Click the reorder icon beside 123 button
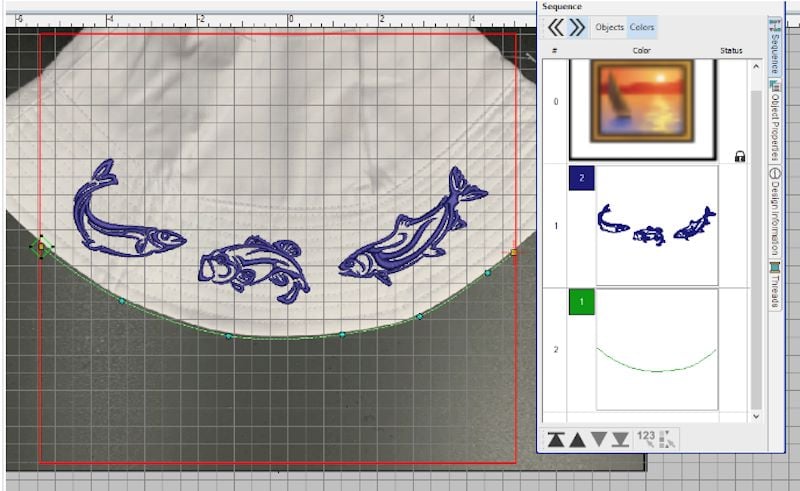This screenshot has height=491, width=800. [666, 437]
